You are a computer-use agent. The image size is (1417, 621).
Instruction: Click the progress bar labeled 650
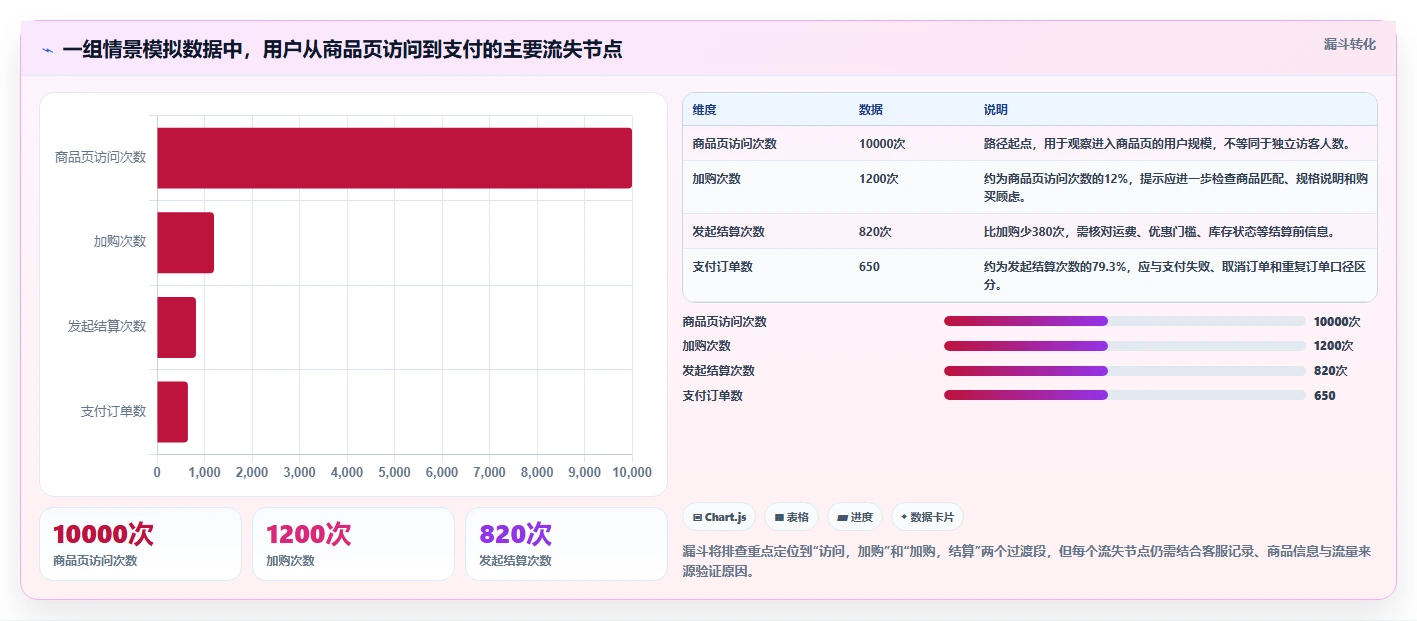tap(1125, 395)
